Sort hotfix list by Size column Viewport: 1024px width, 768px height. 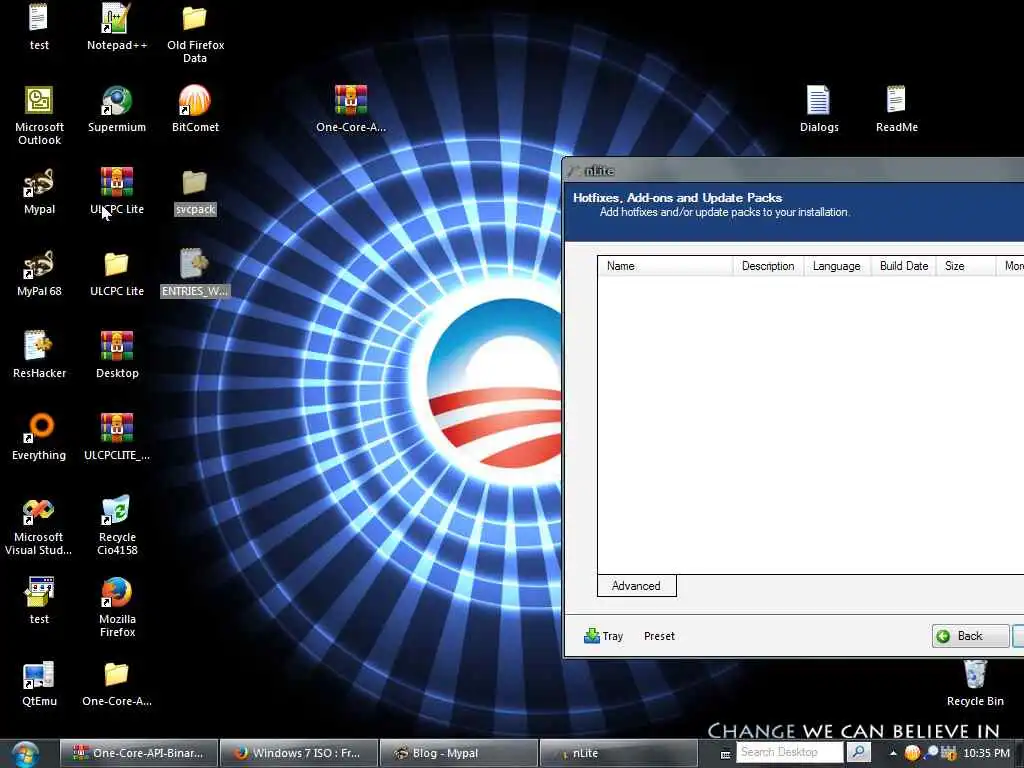click(966, 266)
